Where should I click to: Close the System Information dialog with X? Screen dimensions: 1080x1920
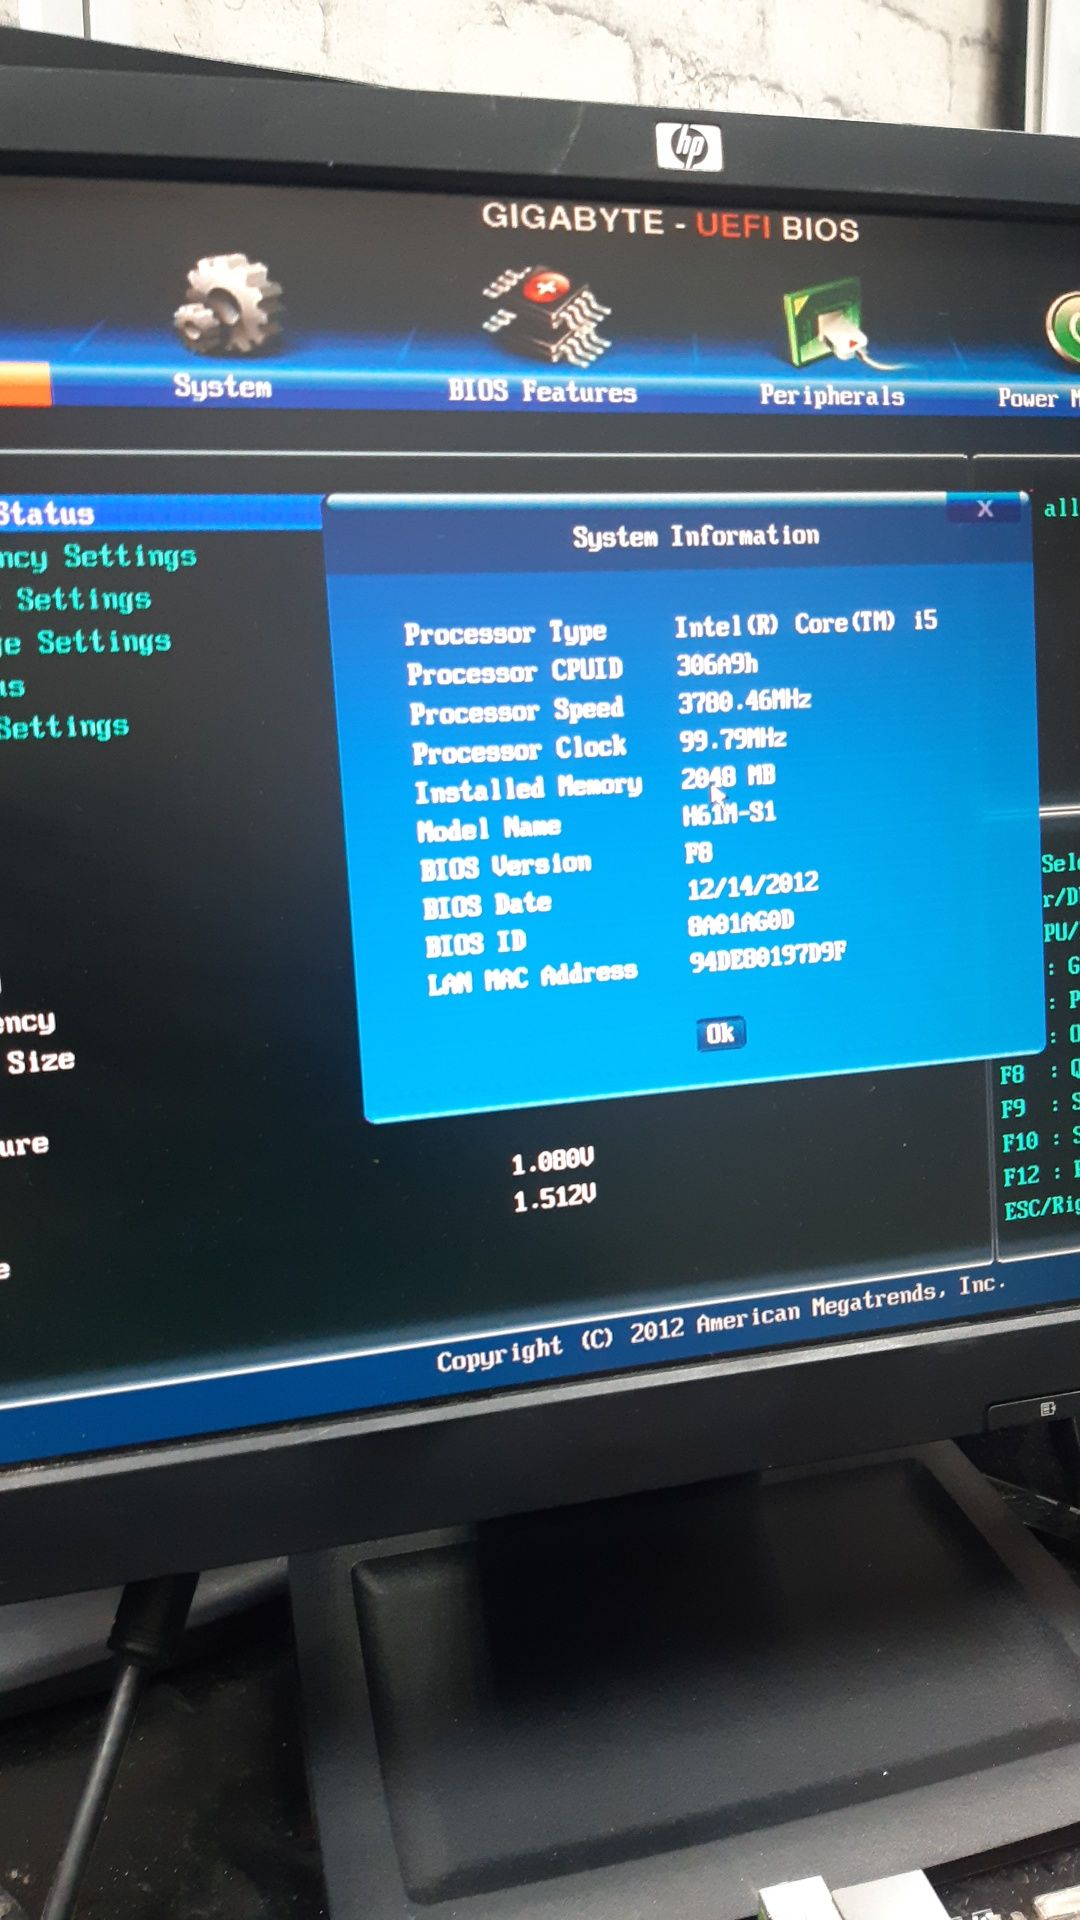[985, 508]
